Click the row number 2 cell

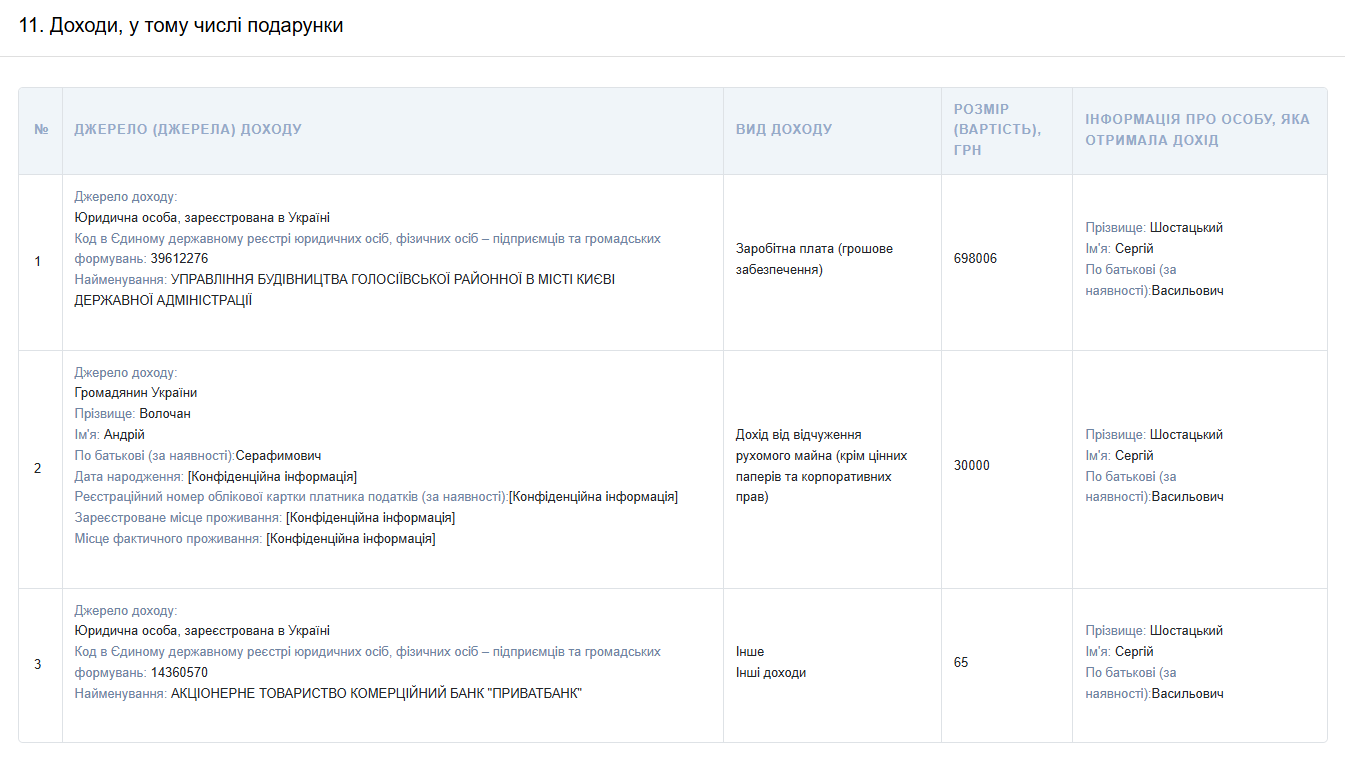[x=38, y=468]
